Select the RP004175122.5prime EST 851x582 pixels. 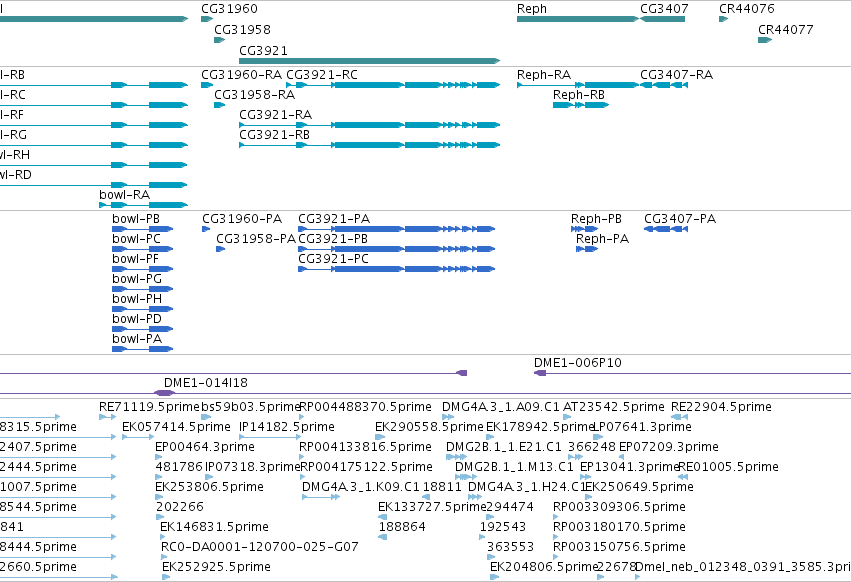(302, 477)
